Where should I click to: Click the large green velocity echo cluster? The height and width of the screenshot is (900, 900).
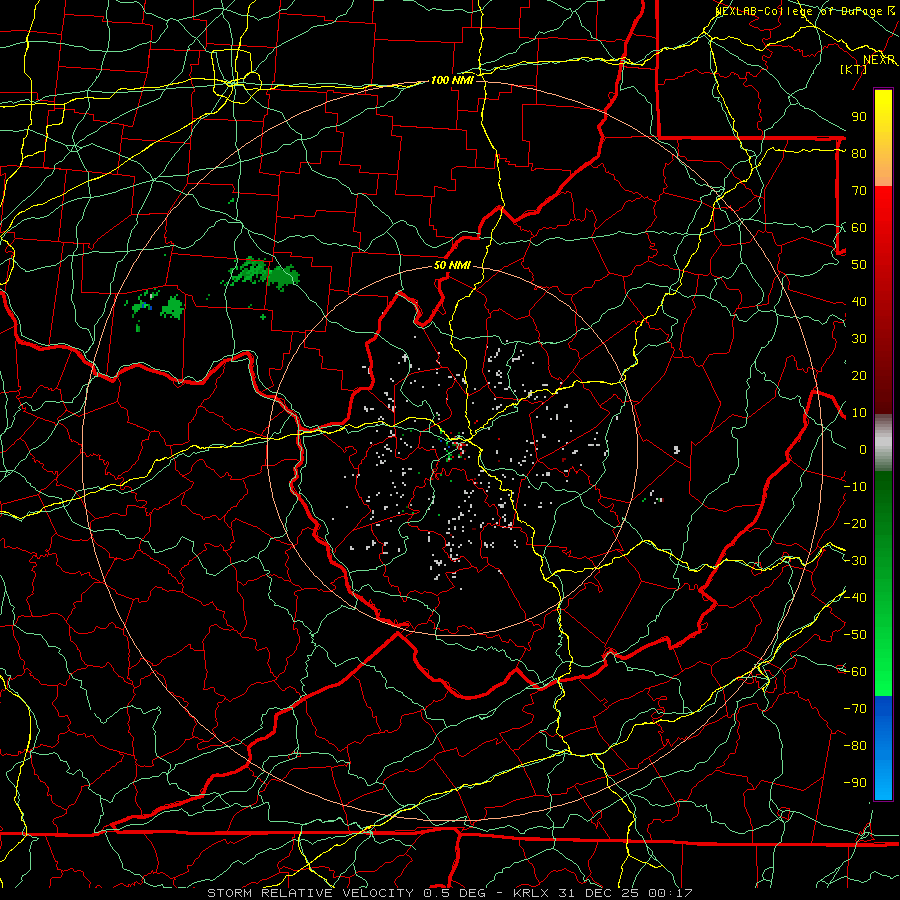(261, 273)
